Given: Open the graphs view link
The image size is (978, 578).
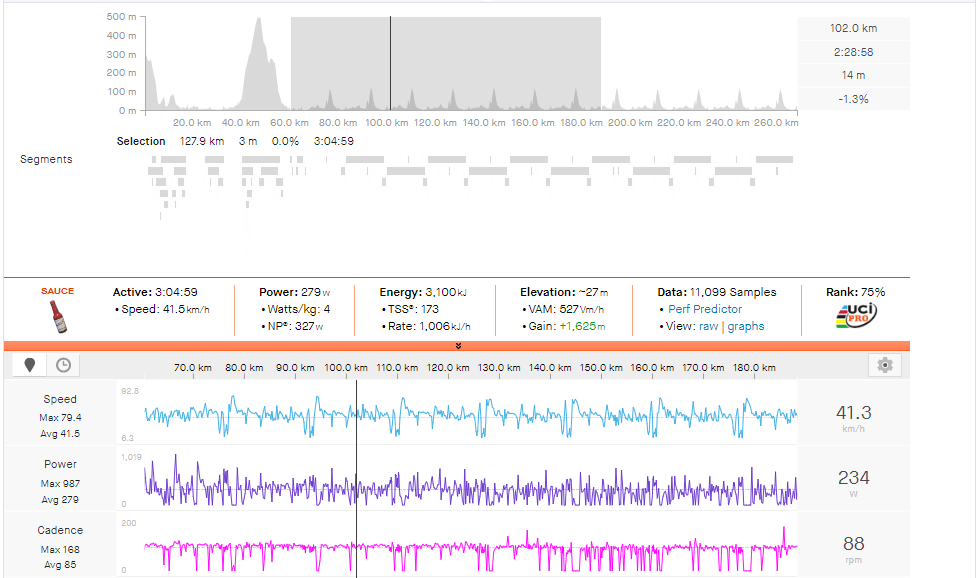Looking at the screenshot, I should (746, 326).
